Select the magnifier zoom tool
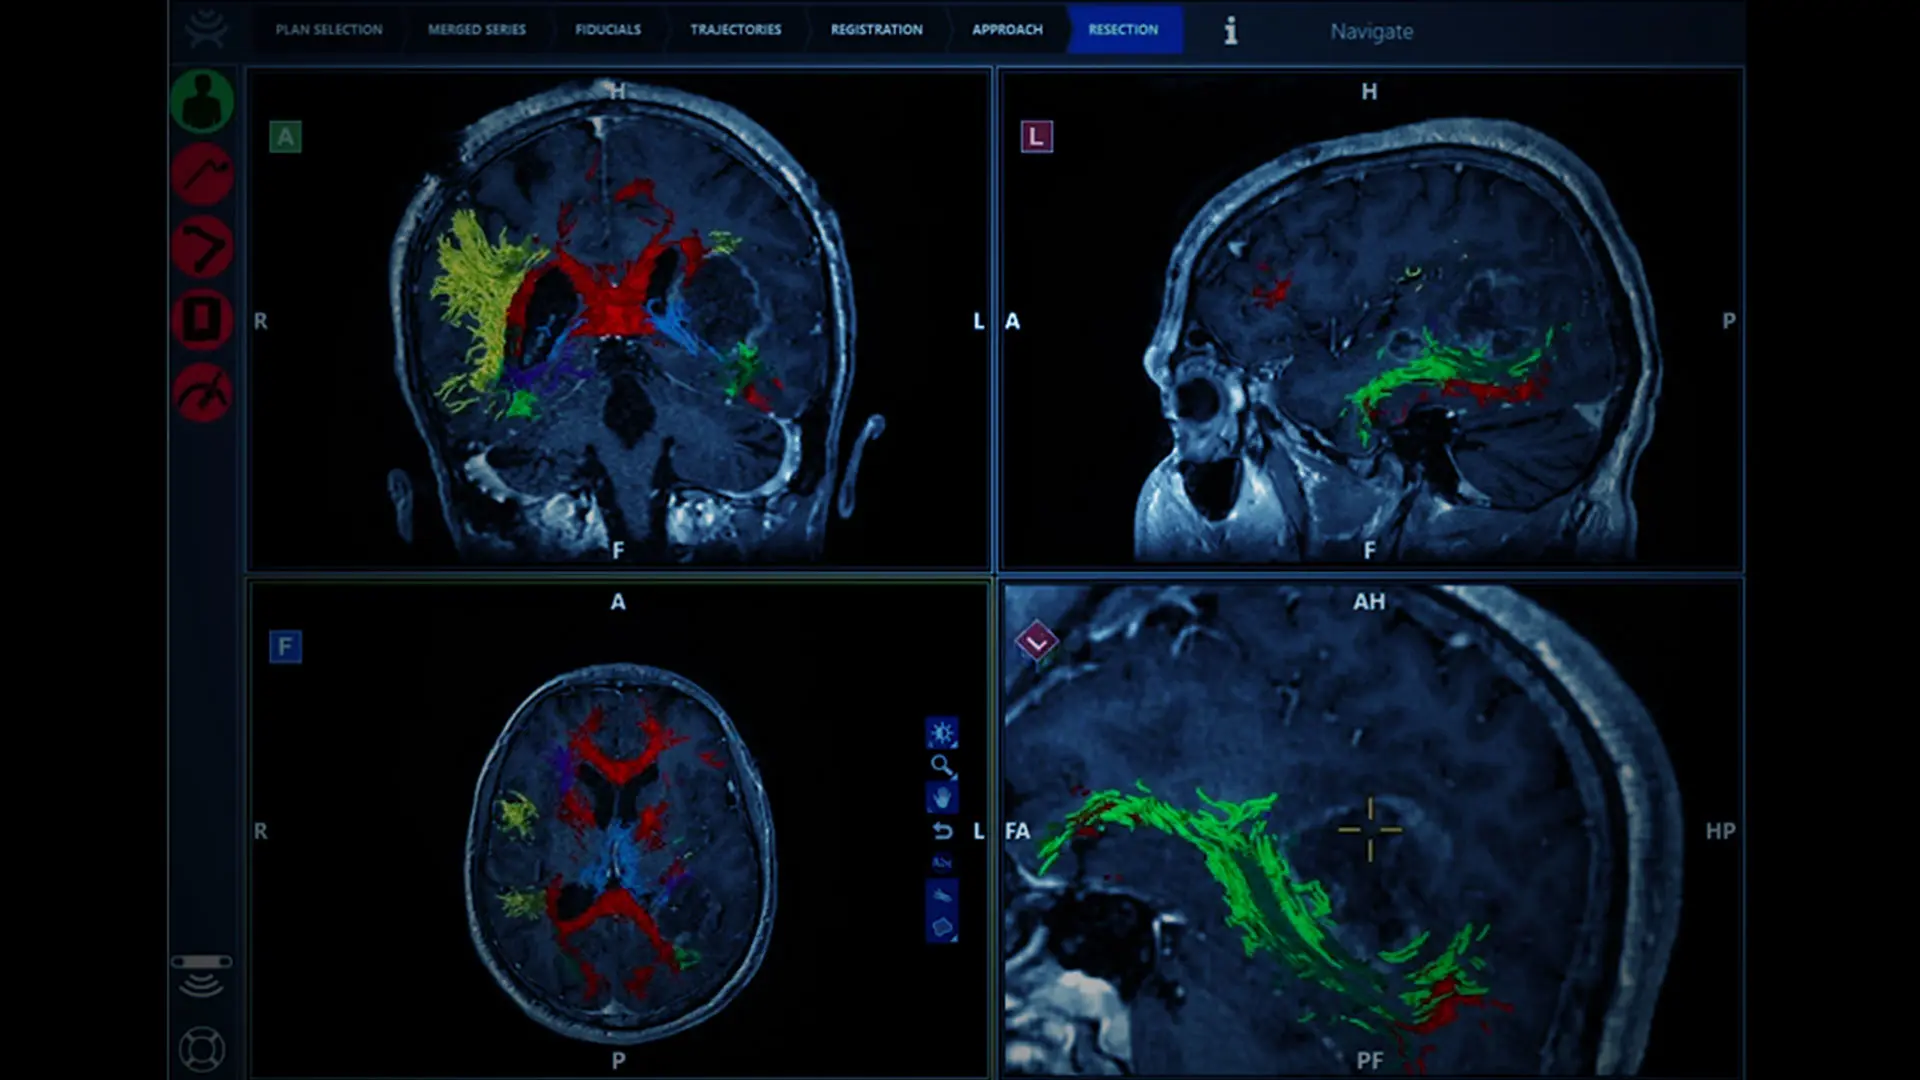1920x1080 pixels. point(941,766)
